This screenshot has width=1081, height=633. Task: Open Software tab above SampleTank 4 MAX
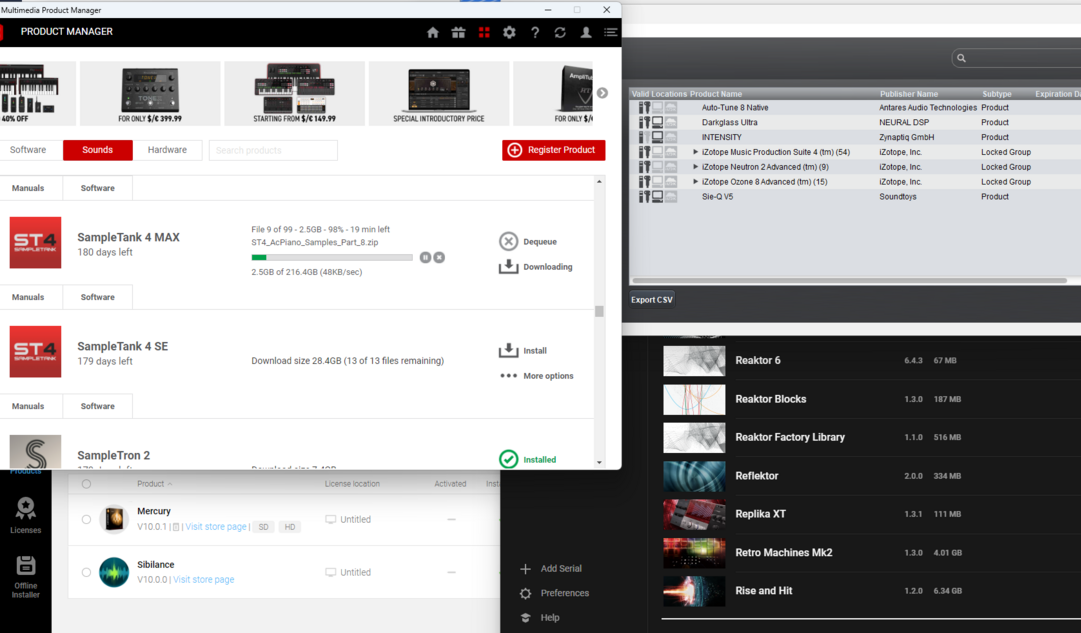pyautogui.click(x=97, y=188)
